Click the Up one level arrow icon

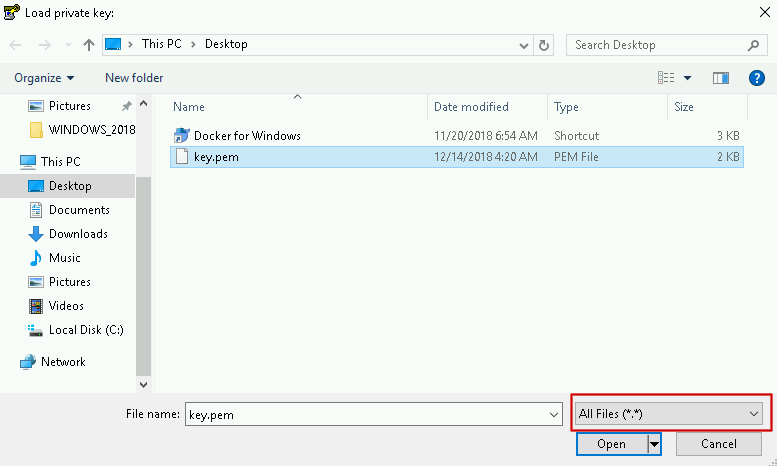coord(89,45)
